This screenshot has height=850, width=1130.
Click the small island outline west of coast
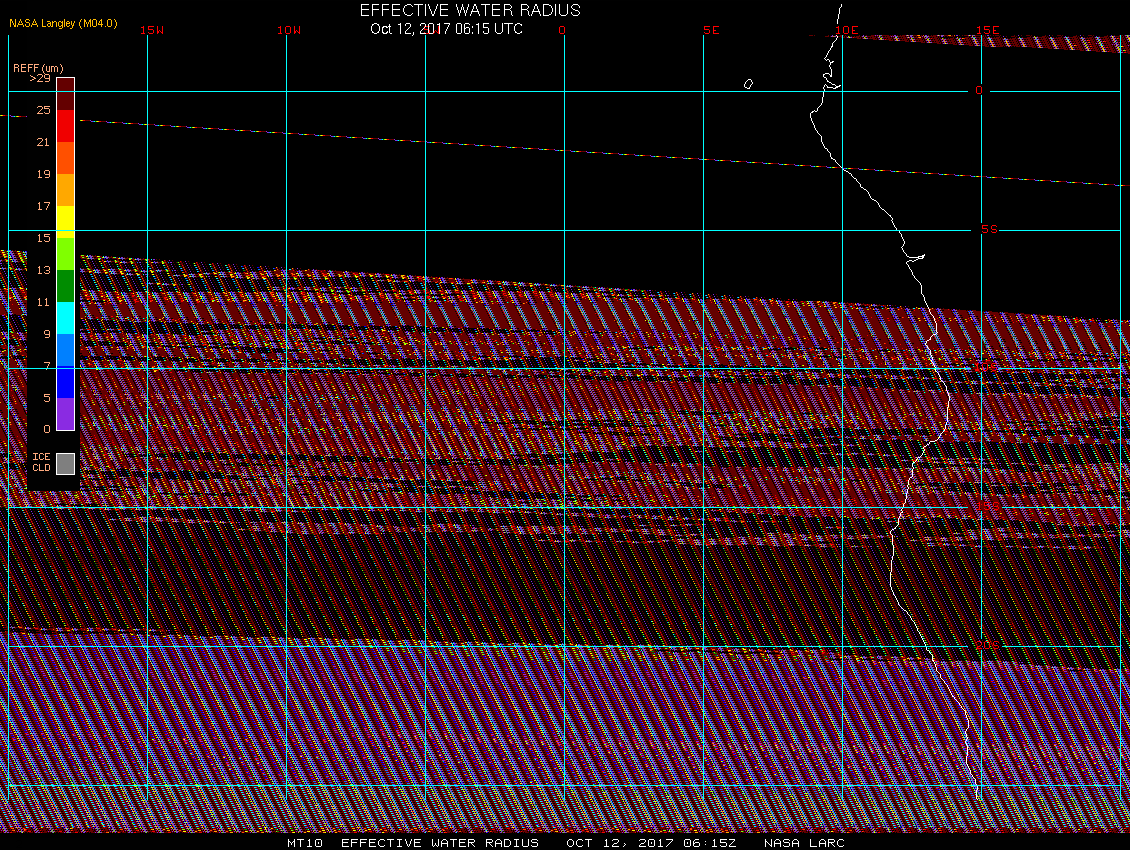coord(749,84)
